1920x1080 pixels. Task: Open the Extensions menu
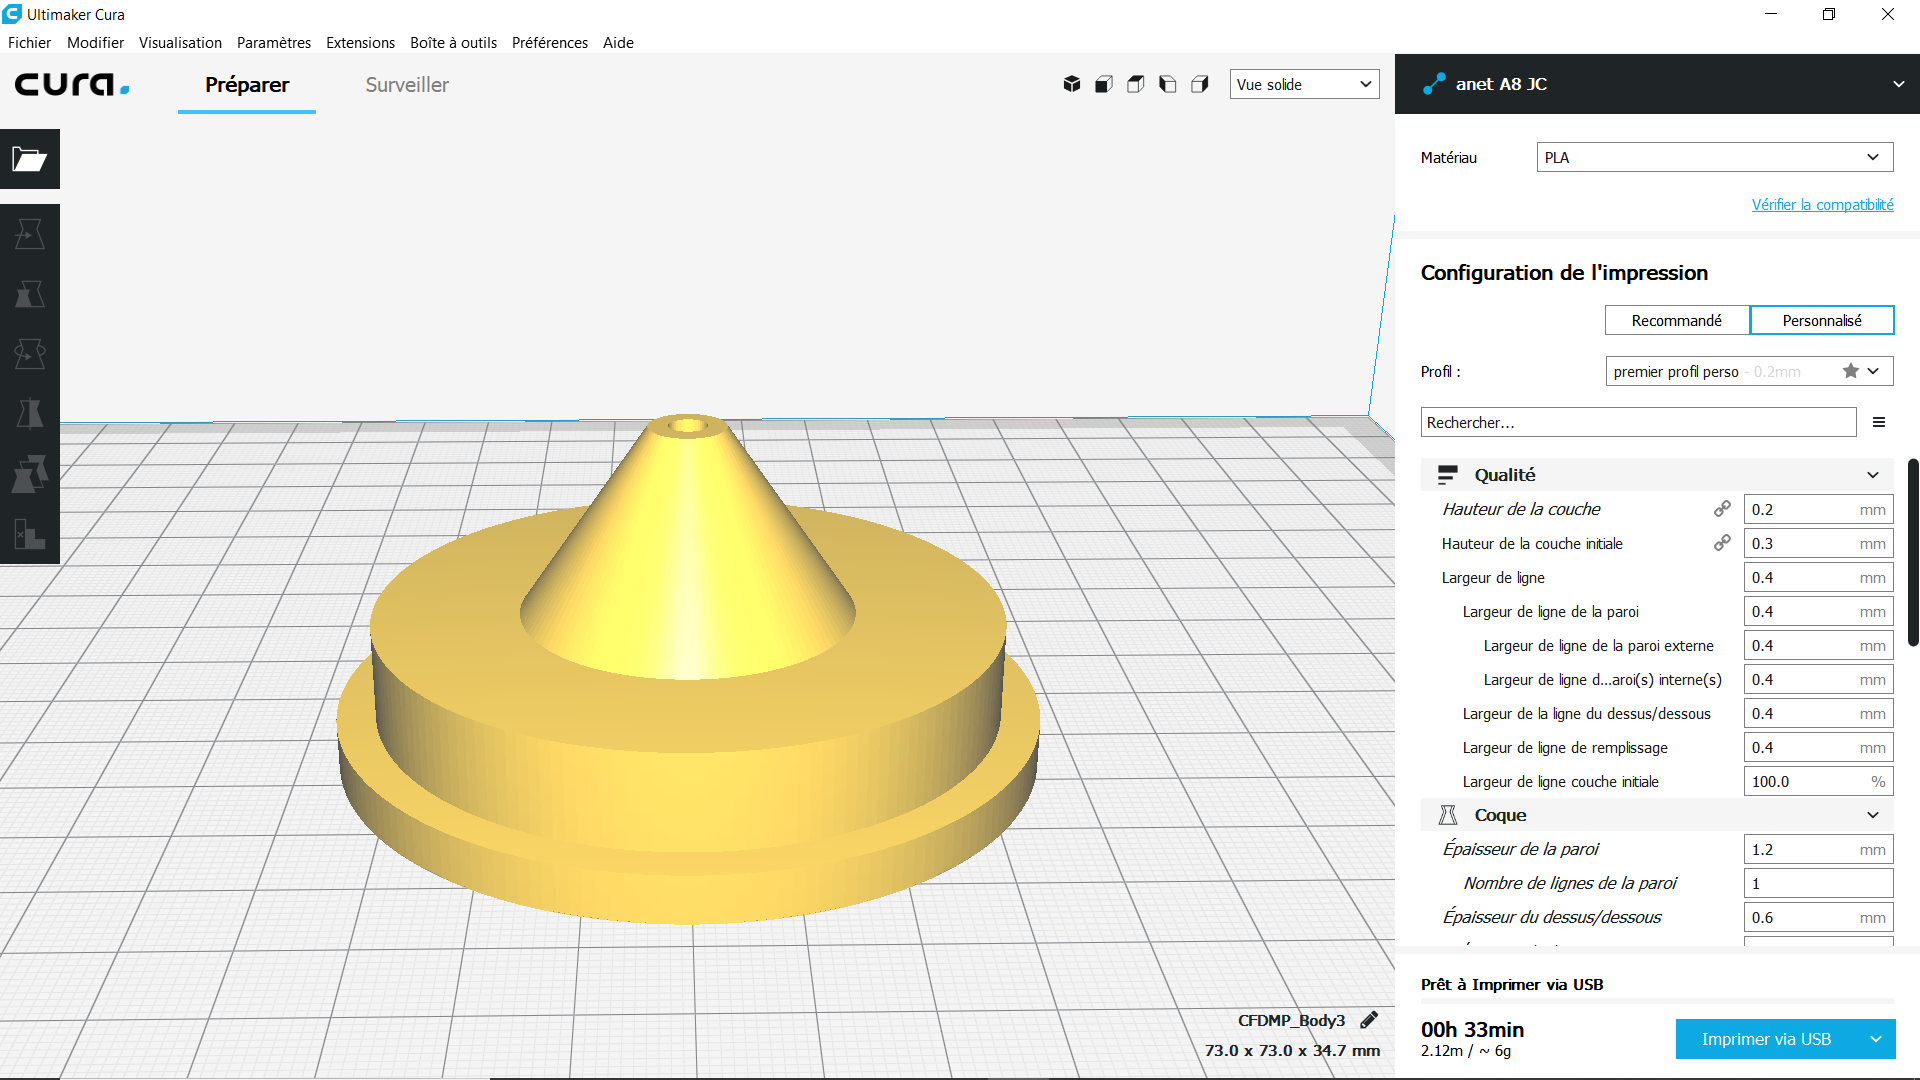360,42
